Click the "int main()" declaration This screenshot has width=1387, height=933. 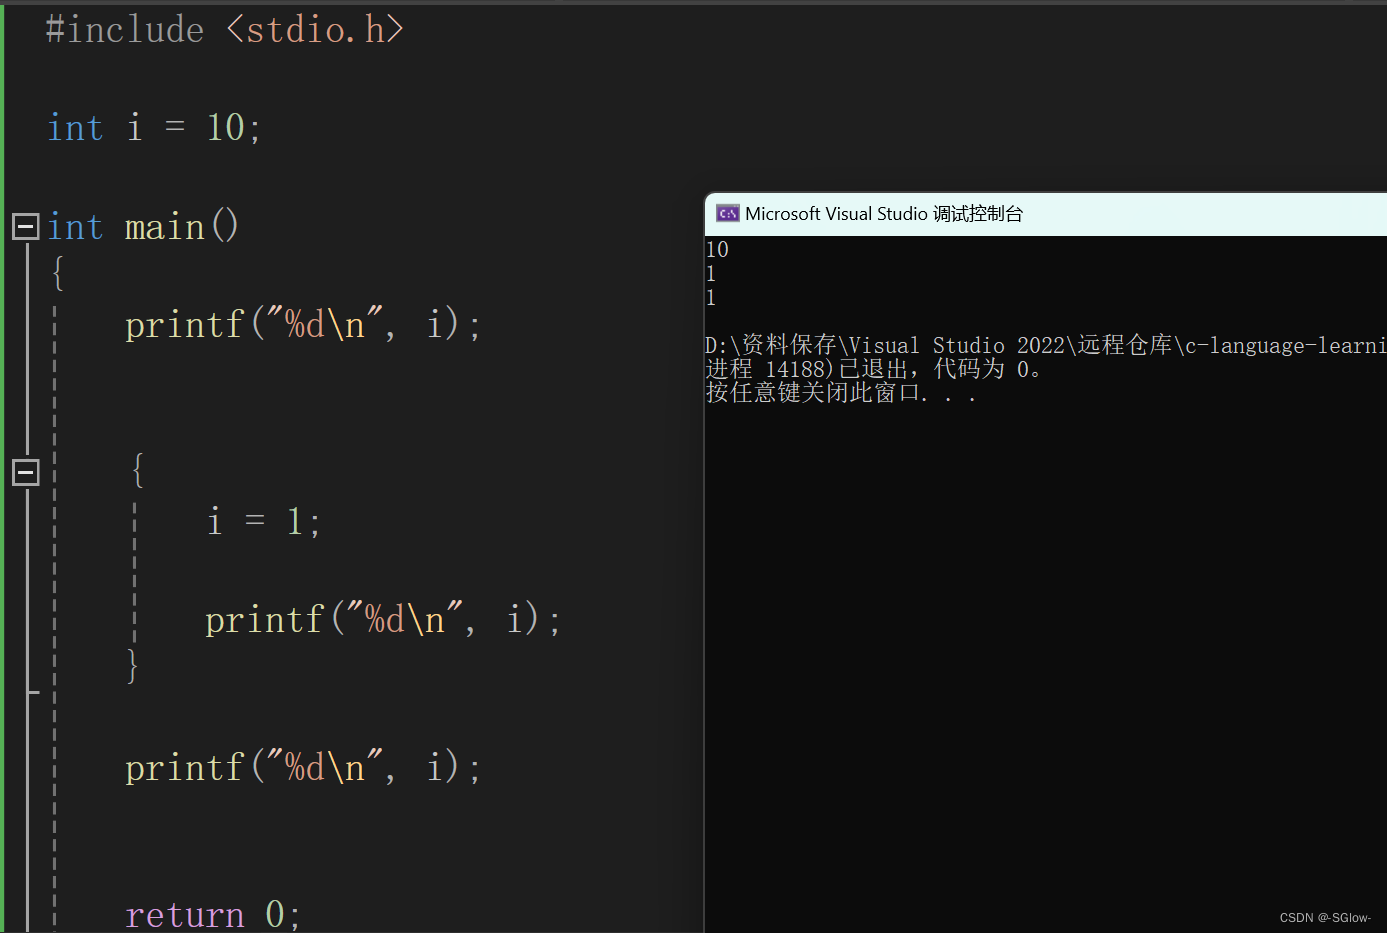click(x=144, y=227)
